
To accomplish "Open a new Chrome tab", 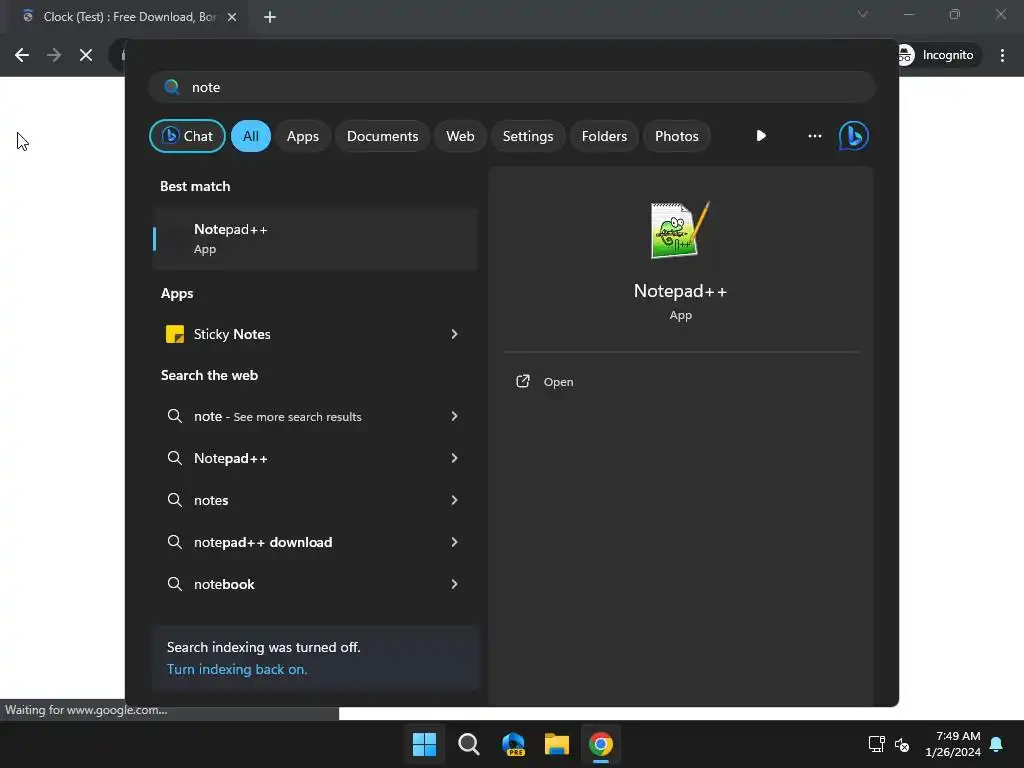I will 270,17.
